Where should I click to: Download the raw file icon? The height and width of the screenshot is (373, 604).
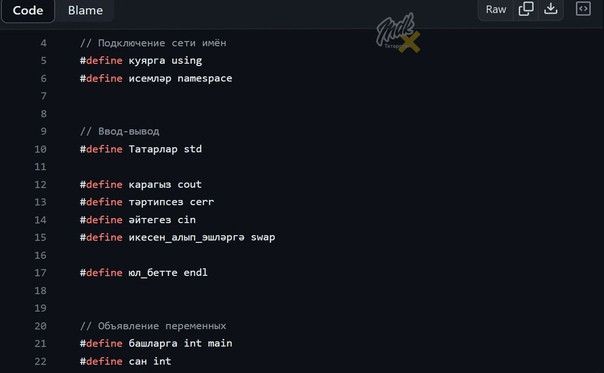pos(551,9)
